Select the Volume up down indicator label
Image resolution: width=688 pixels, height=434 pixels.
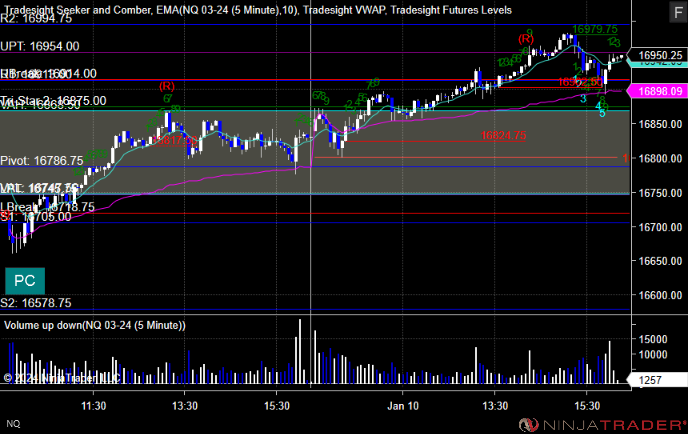(x=95, y=325)
